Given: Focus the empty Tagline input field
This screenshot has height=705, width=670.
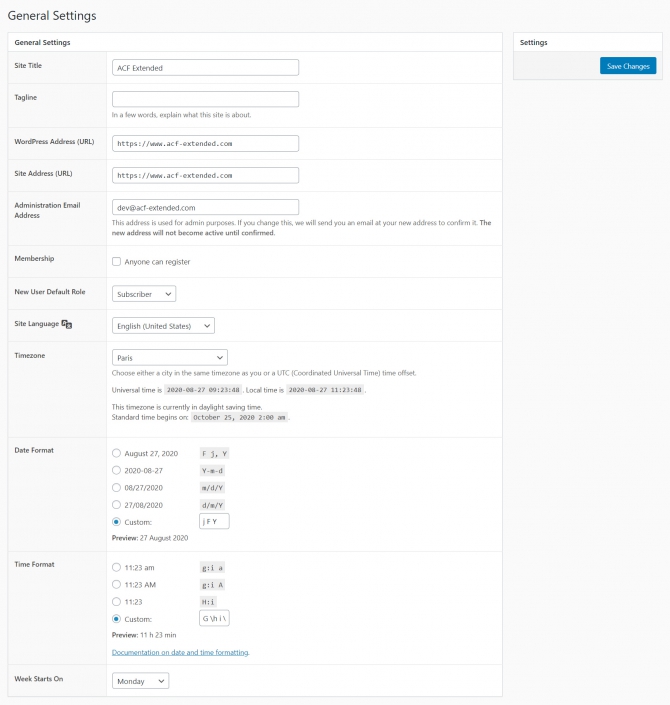Looking at the screenshot, I should (x=205, y=99).
